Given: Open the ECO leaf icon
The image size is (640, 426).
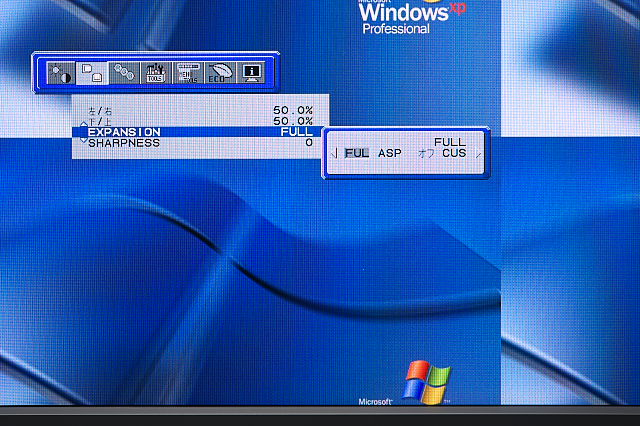Looking at the screenshot, I should click(218, 73).
